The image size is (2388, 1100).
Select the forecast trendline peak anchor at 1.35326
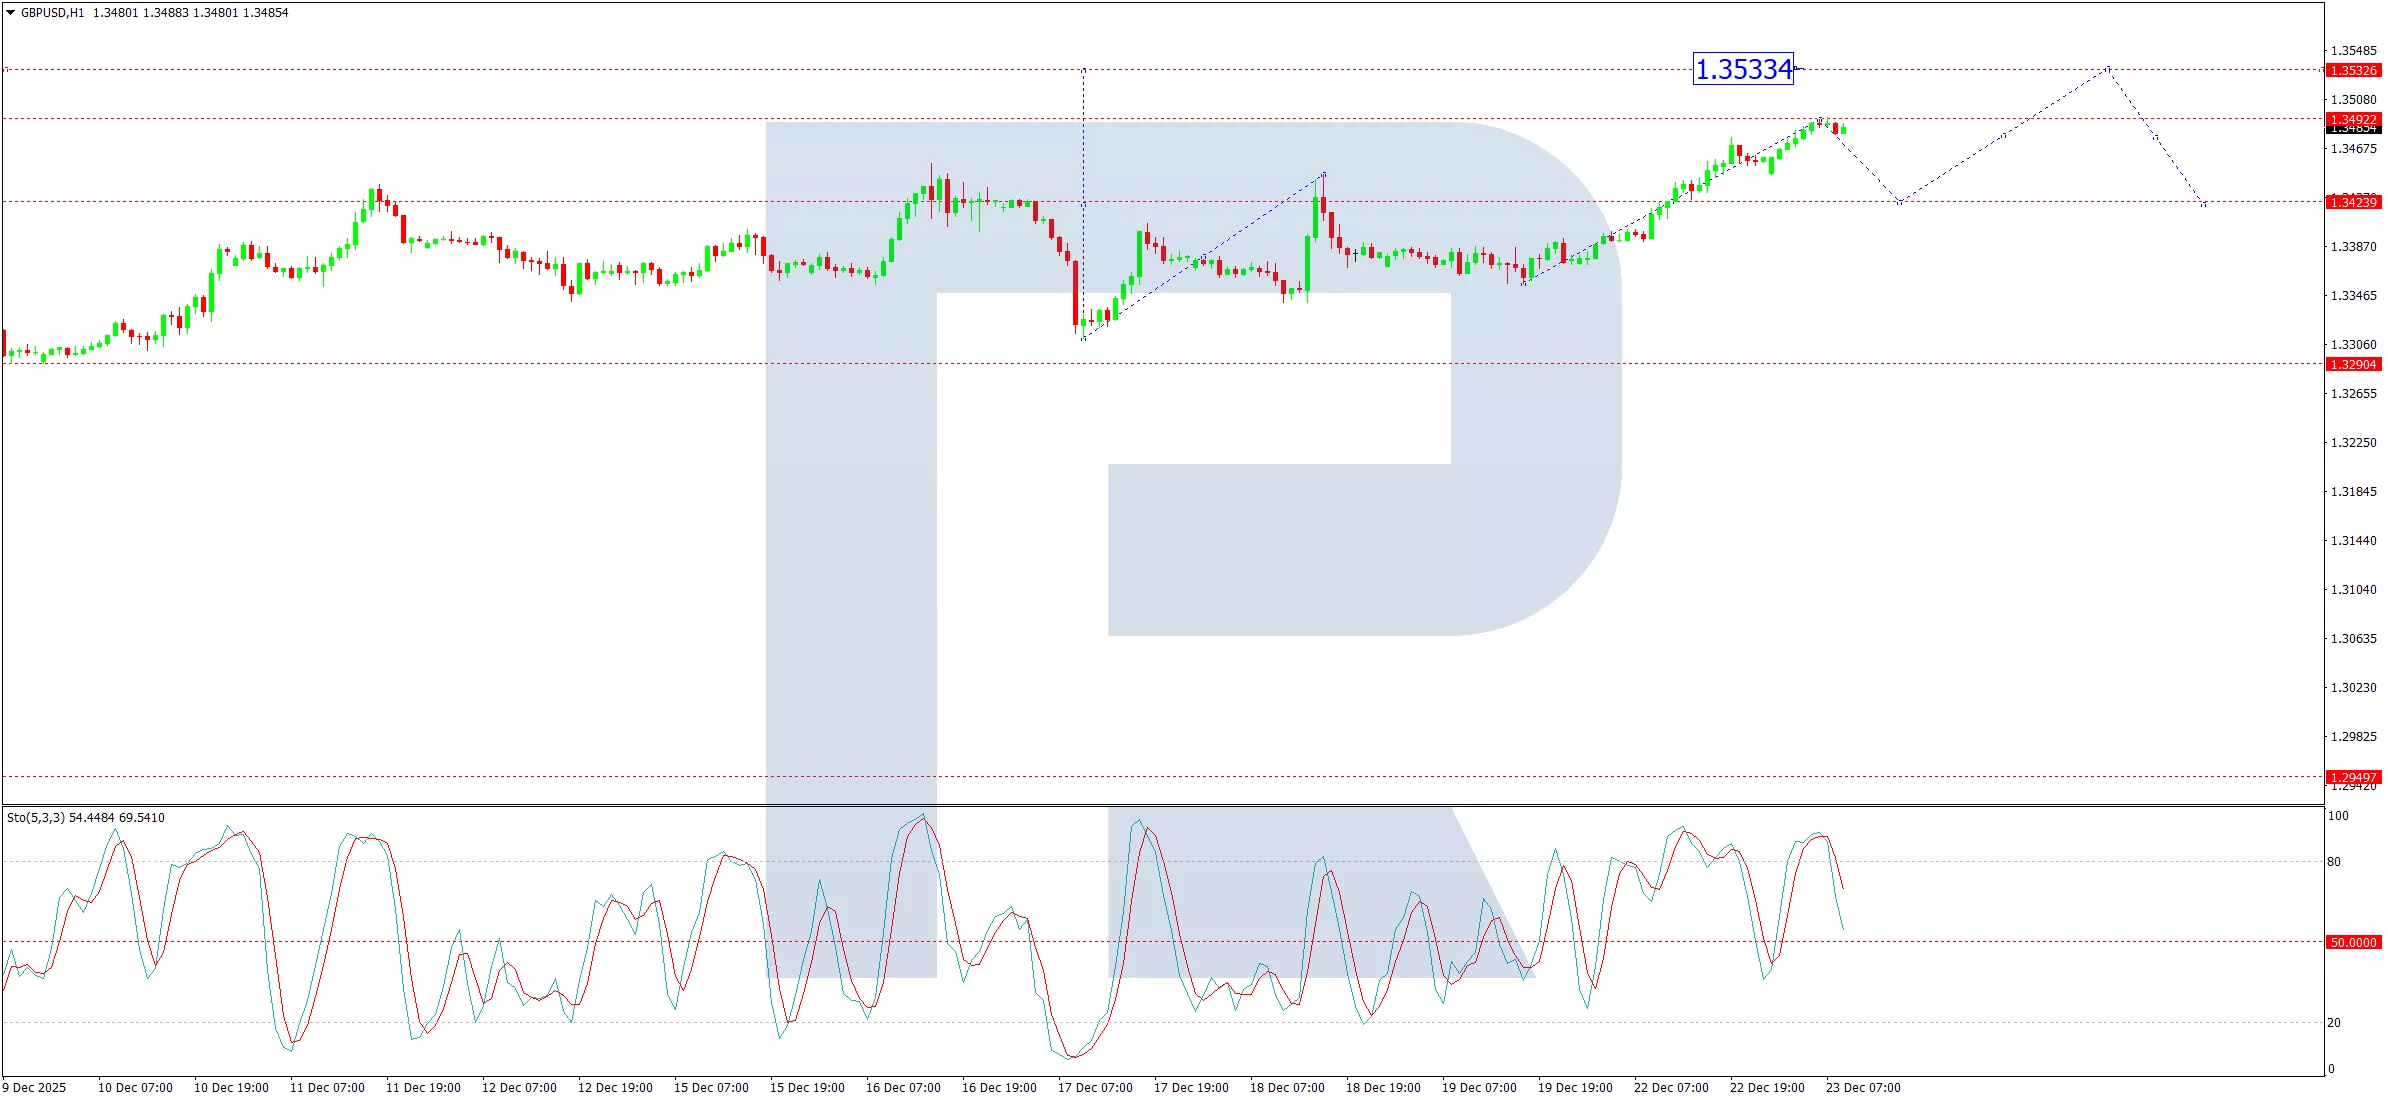point(2108,69)
